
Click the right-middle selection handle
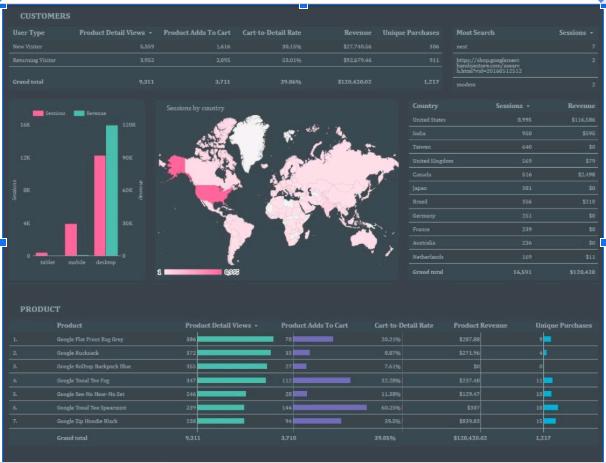[603, 242]
